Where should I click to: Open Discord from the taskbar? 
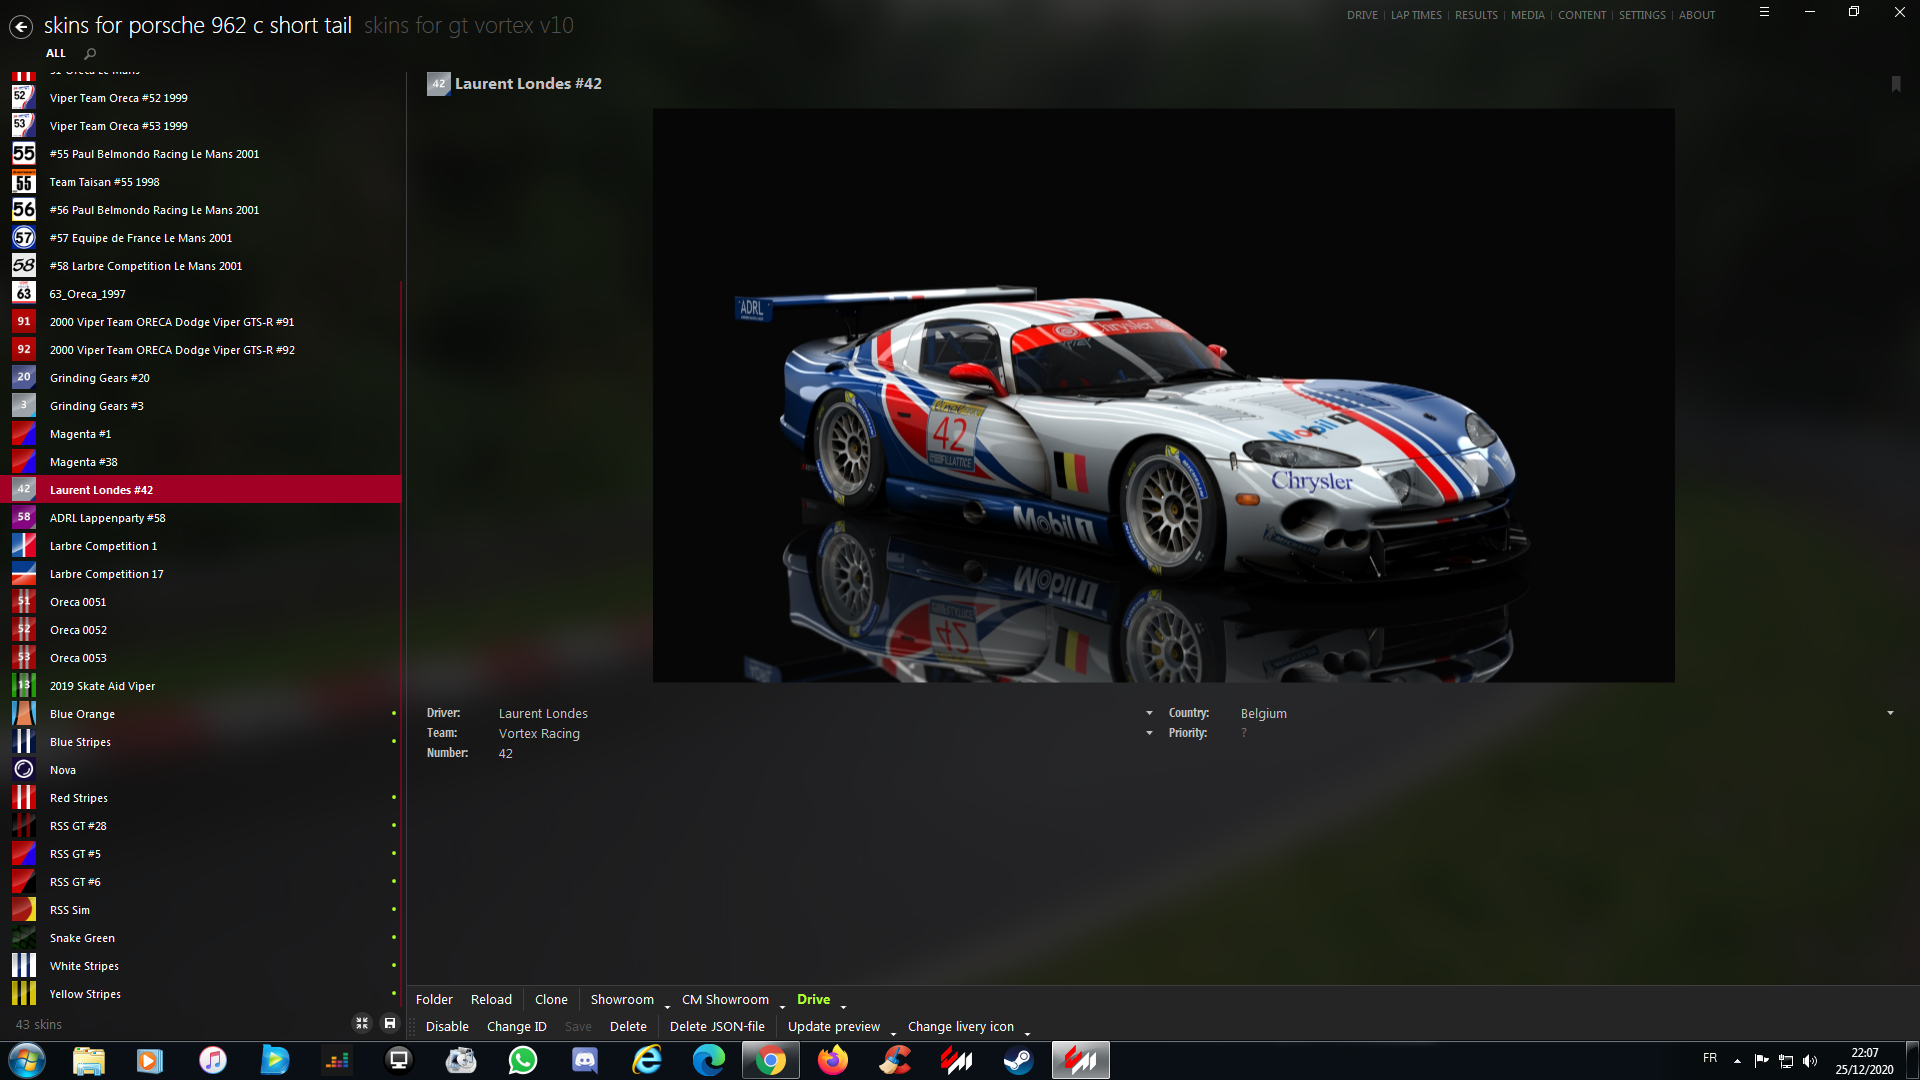[x=585, y=1060]
